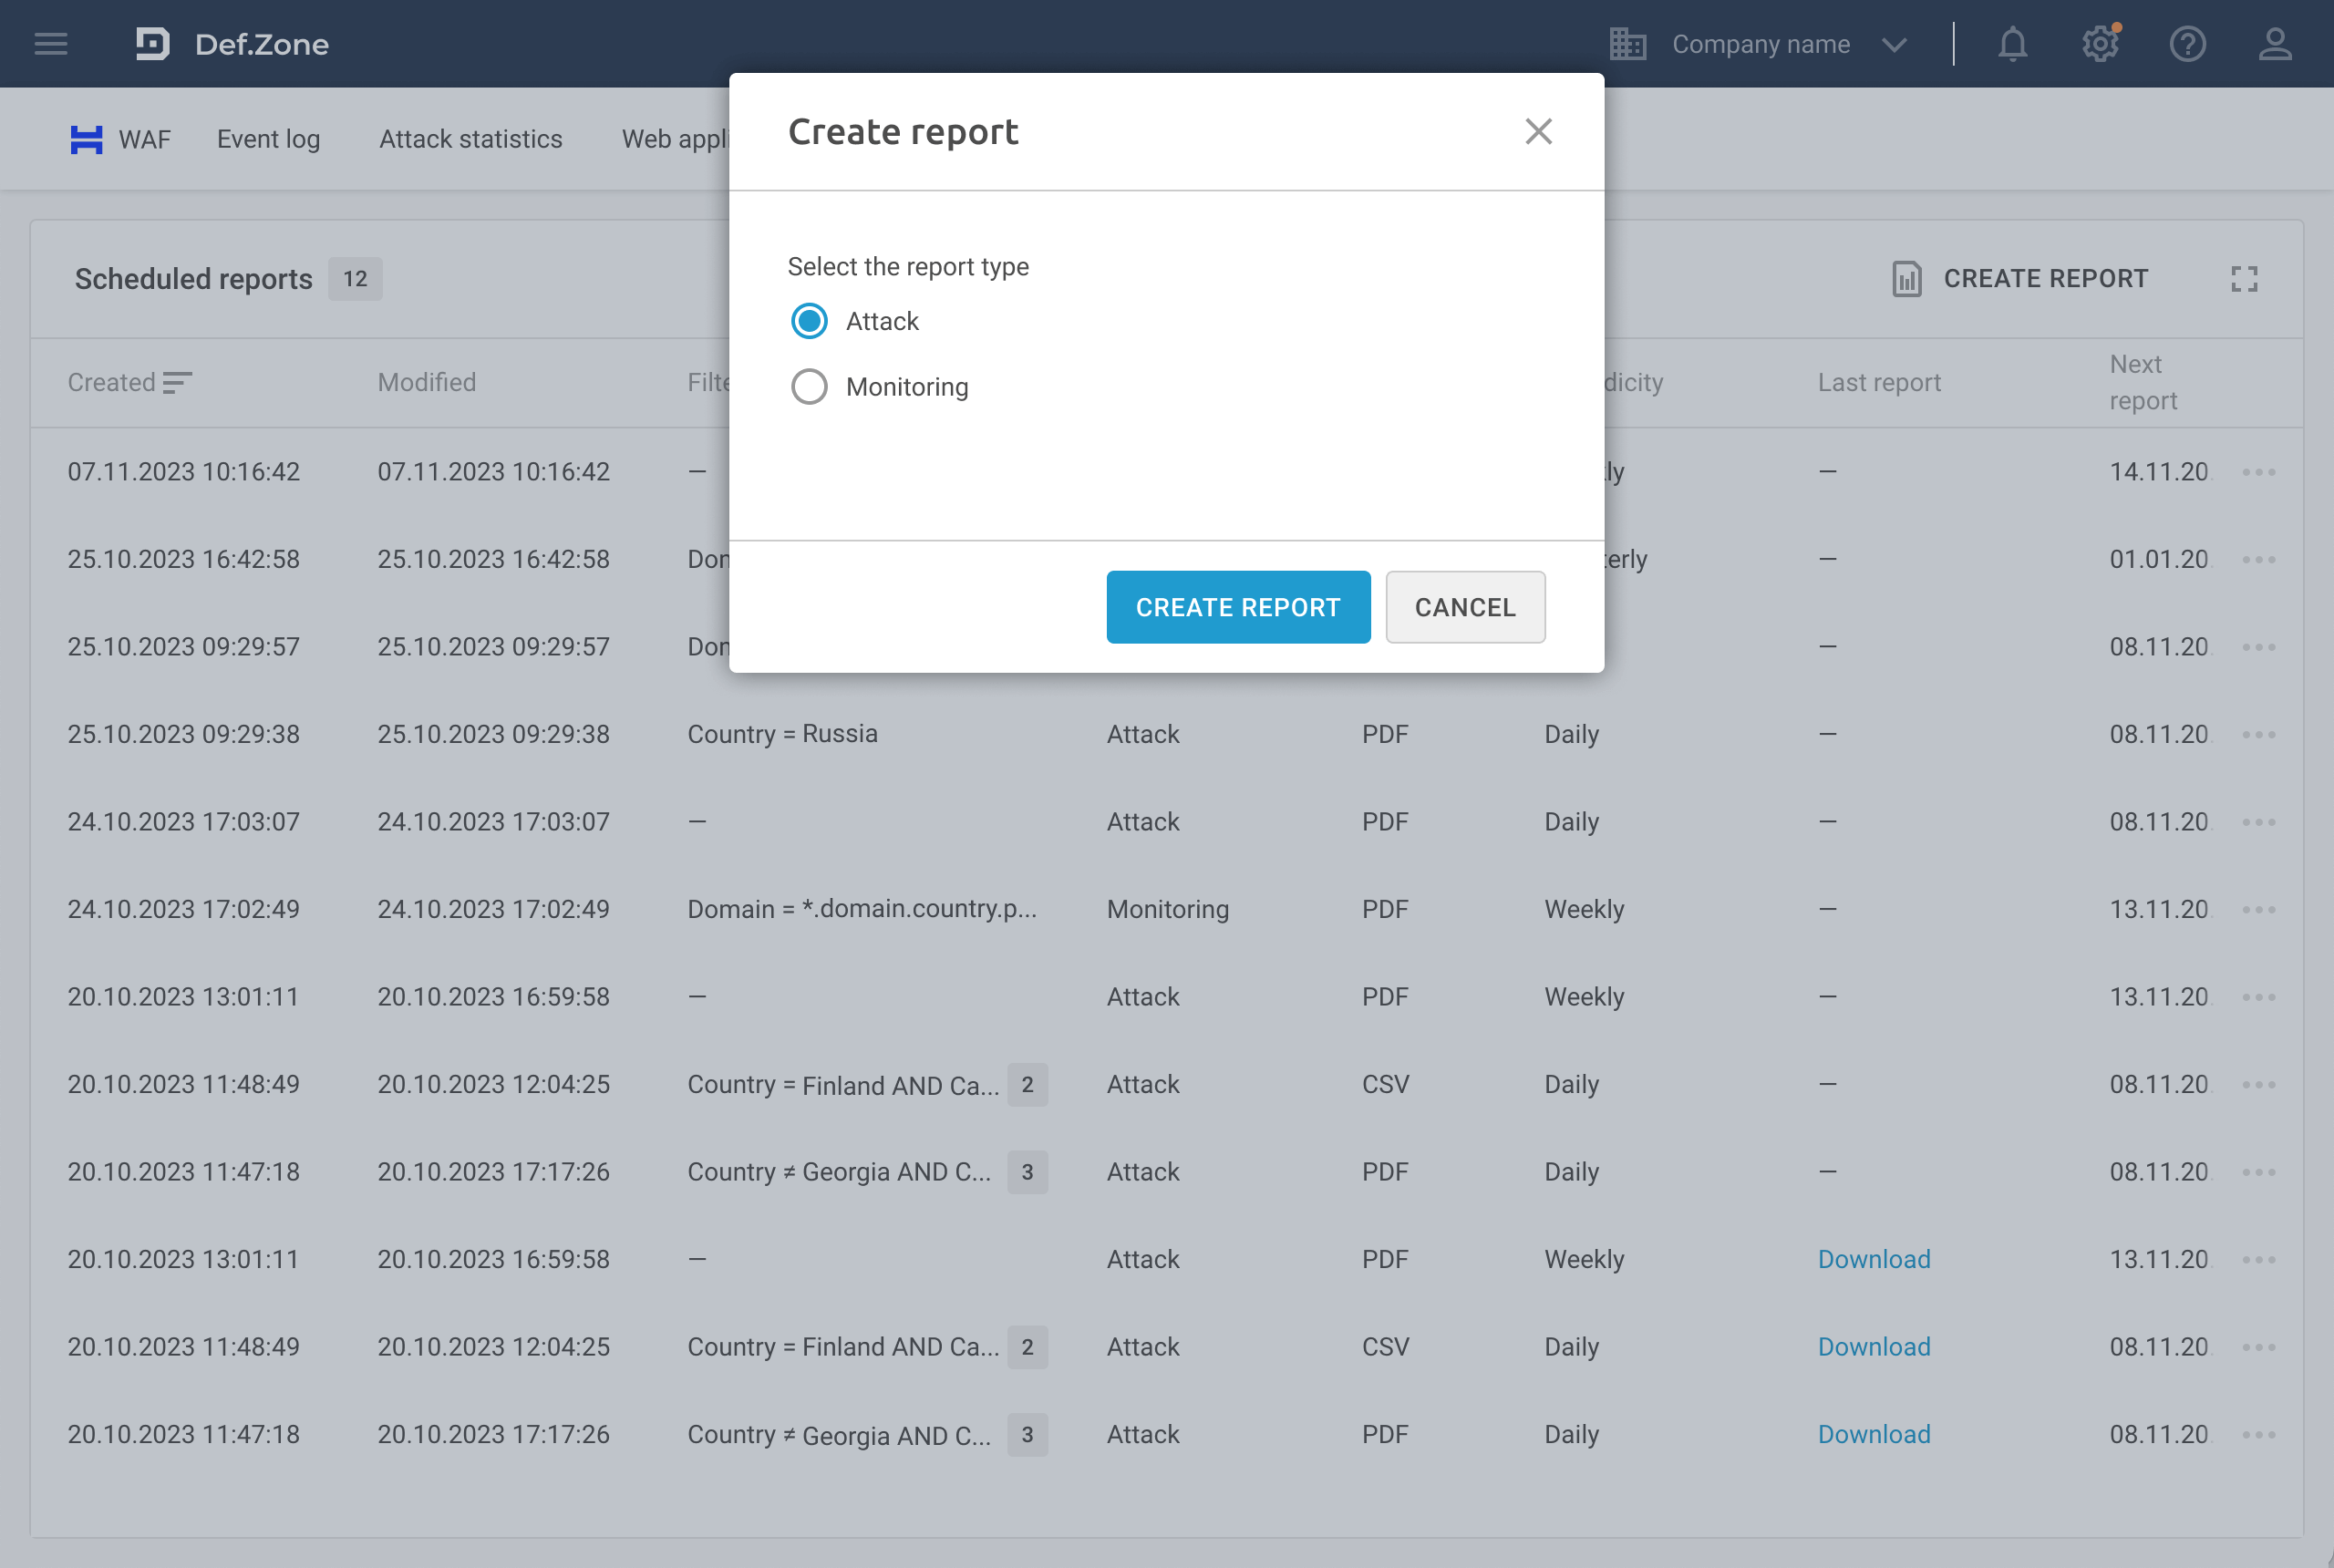The image size is (2334, 1568).
Task: Switch to the Event log tab
Action: click(x=268, y=139)
